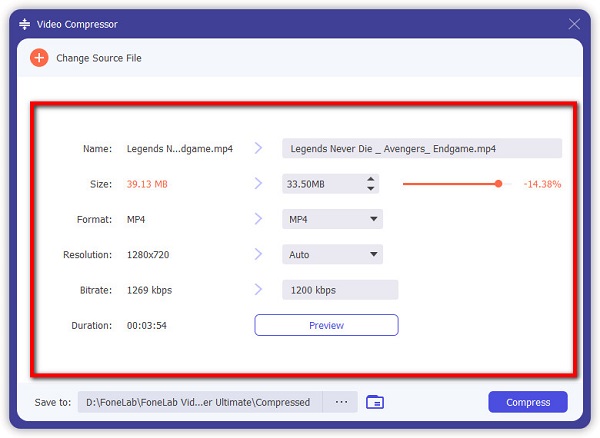Image resolution: width=600 pixels, height=438 pixels.
Task: Click the Save to path field
Action: coord(200,402)
